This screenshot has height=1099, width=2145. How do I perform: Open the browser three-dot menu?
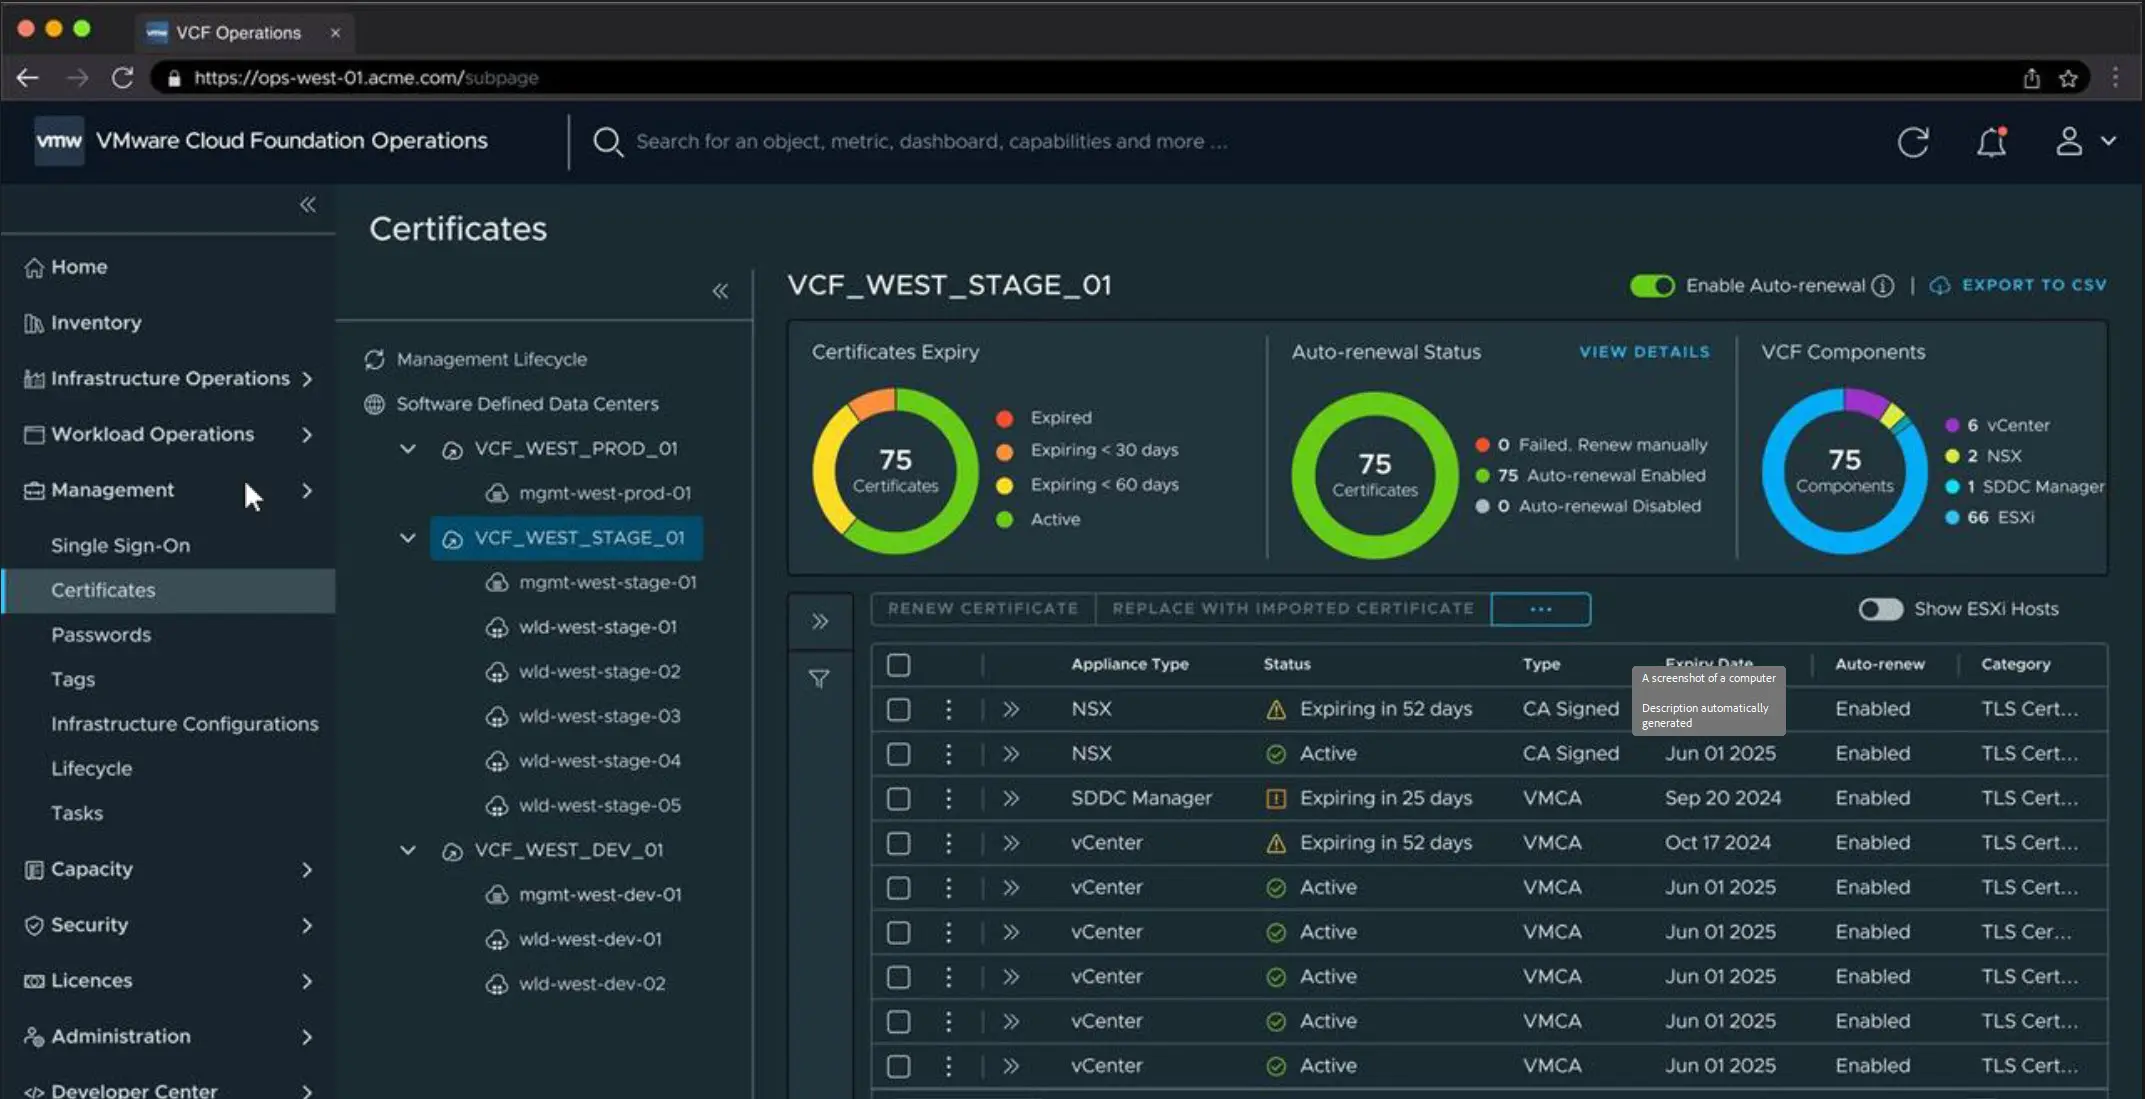2115,78
